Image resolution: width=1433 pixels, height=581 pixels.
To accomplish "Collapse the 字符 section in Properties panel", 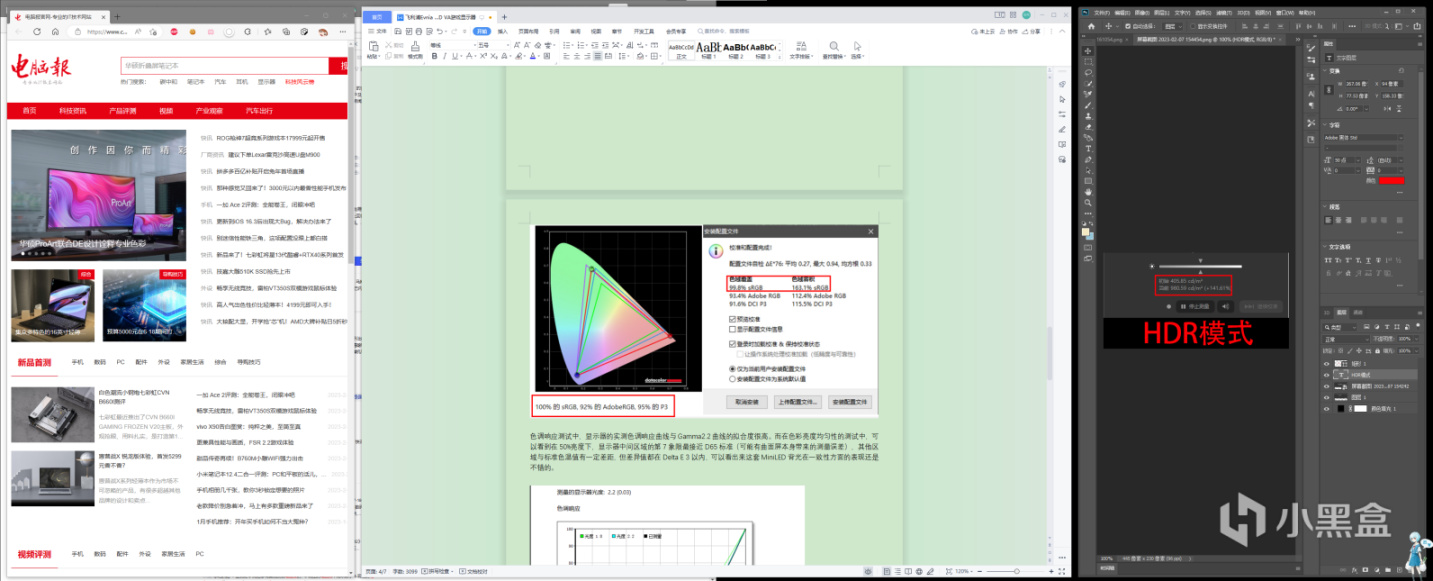I will 1325,125.
